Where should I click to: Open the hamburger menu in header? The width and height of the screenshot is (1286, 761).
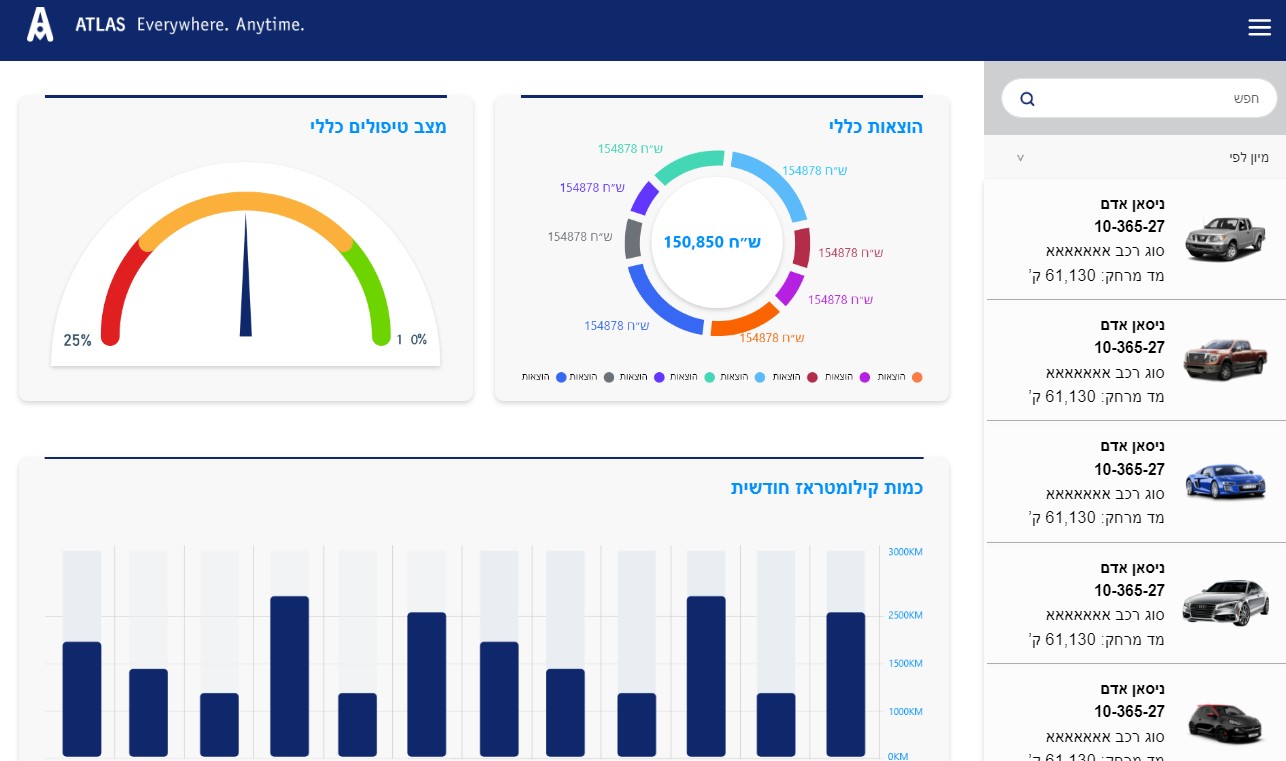(x=1259, y=28)
